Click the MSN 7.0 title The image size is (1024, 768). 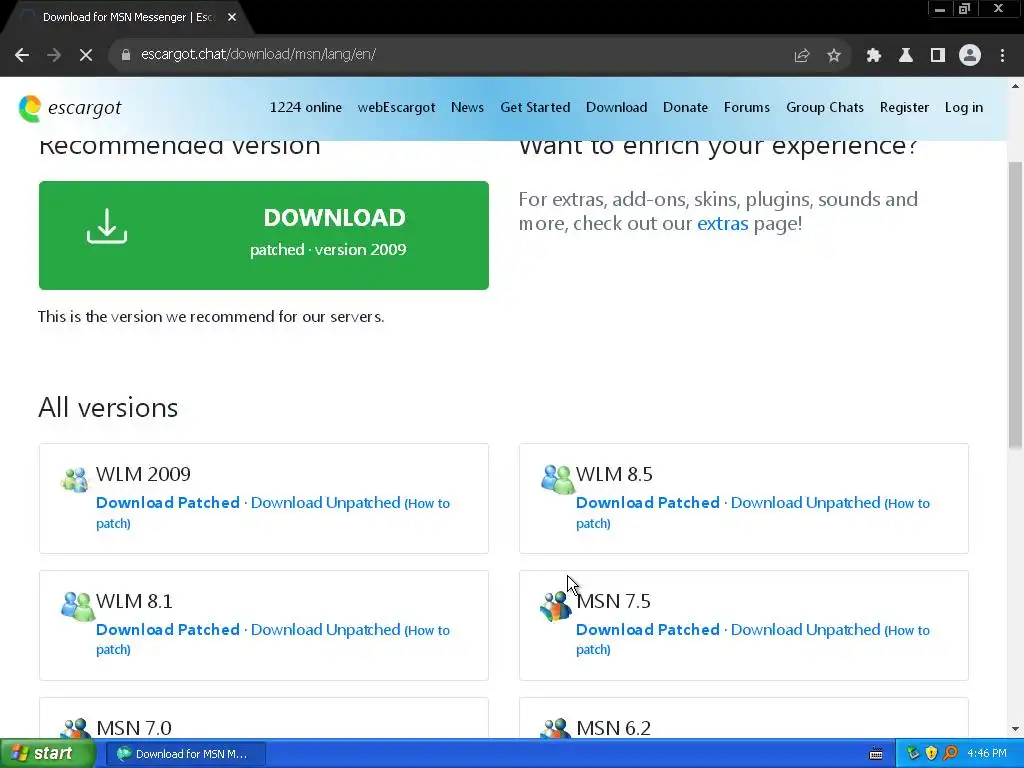point(134,728)
